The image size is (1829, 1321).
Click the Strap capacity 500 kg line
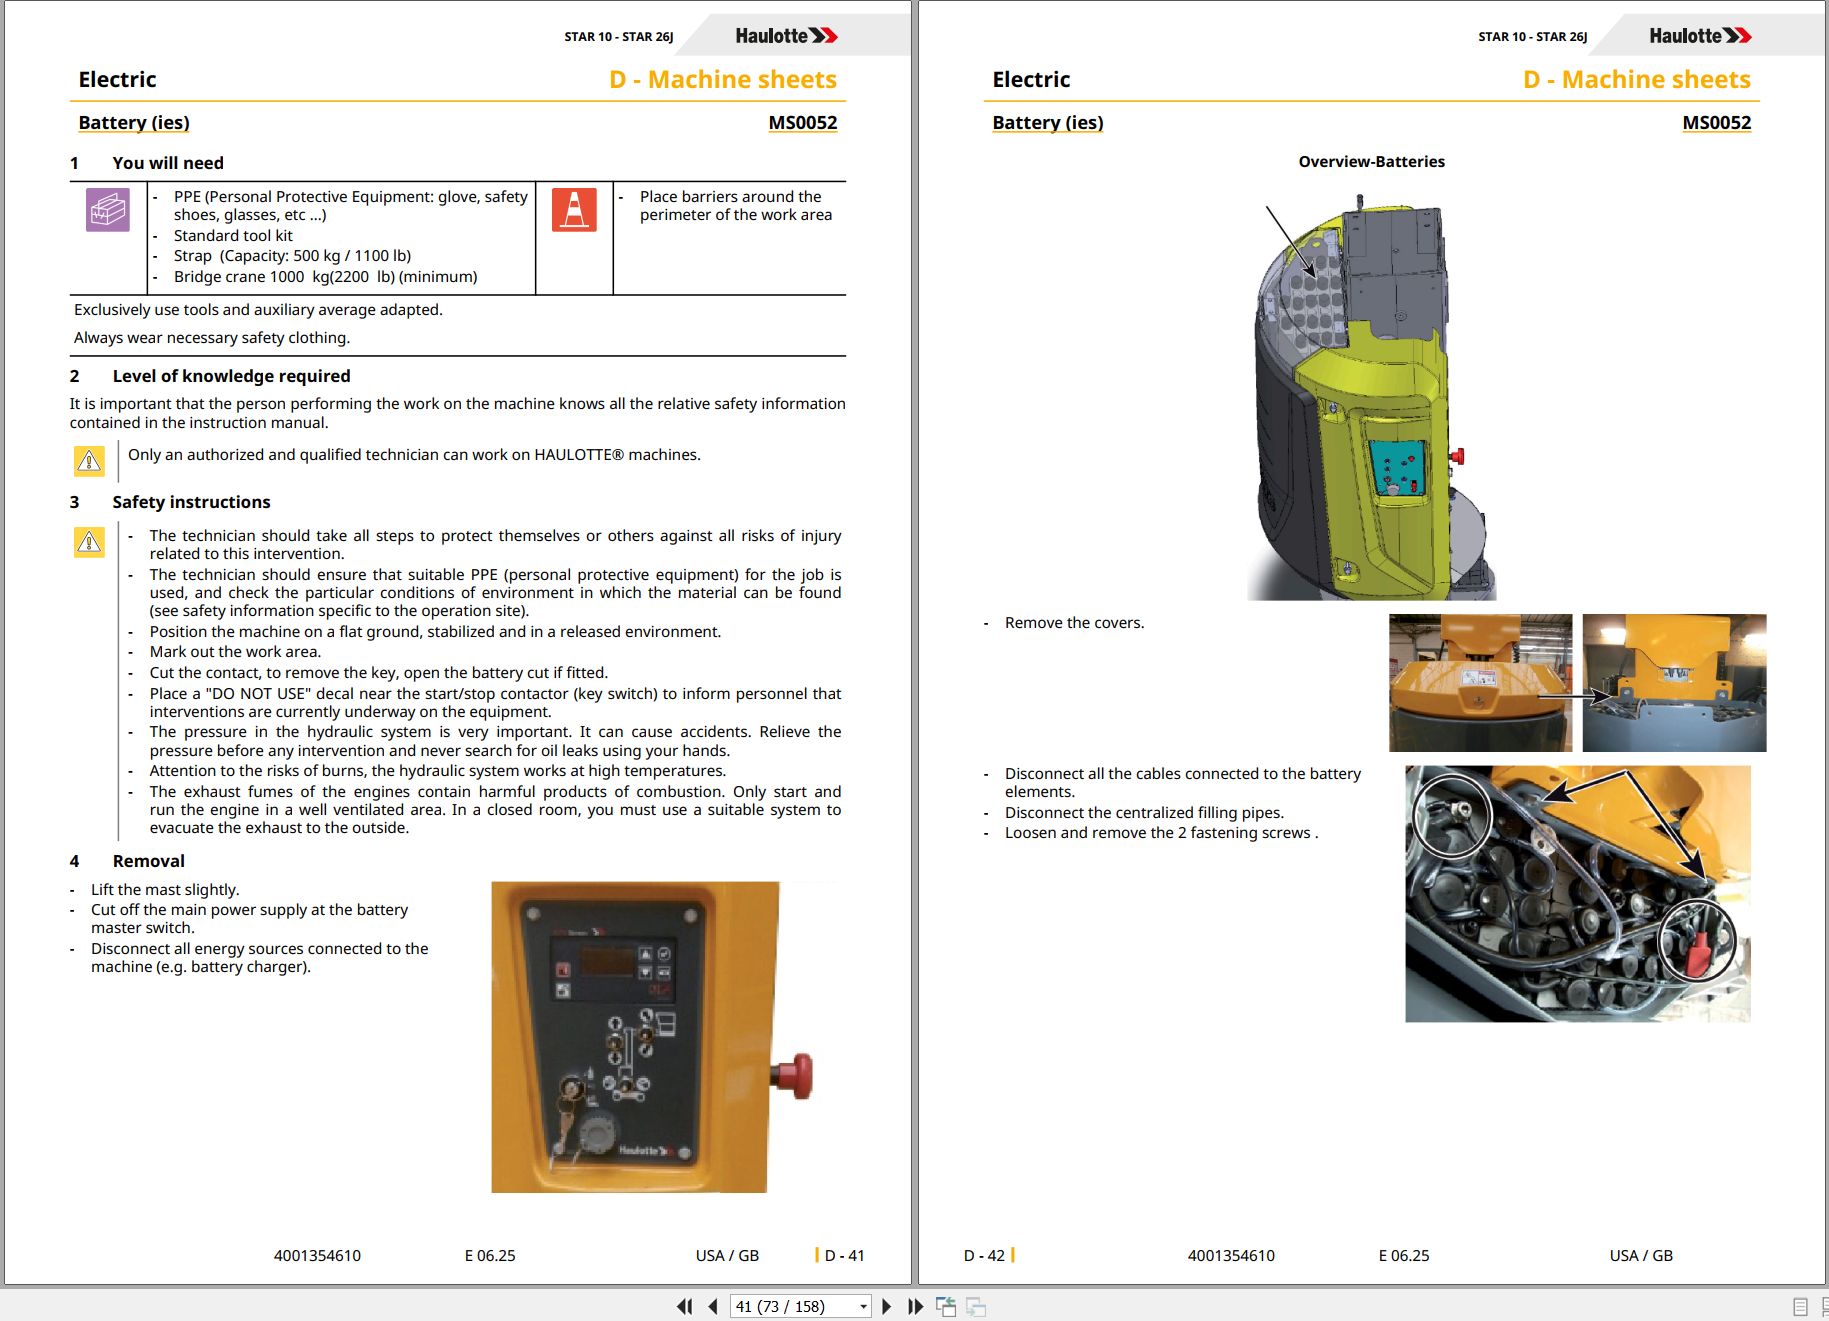292,256
